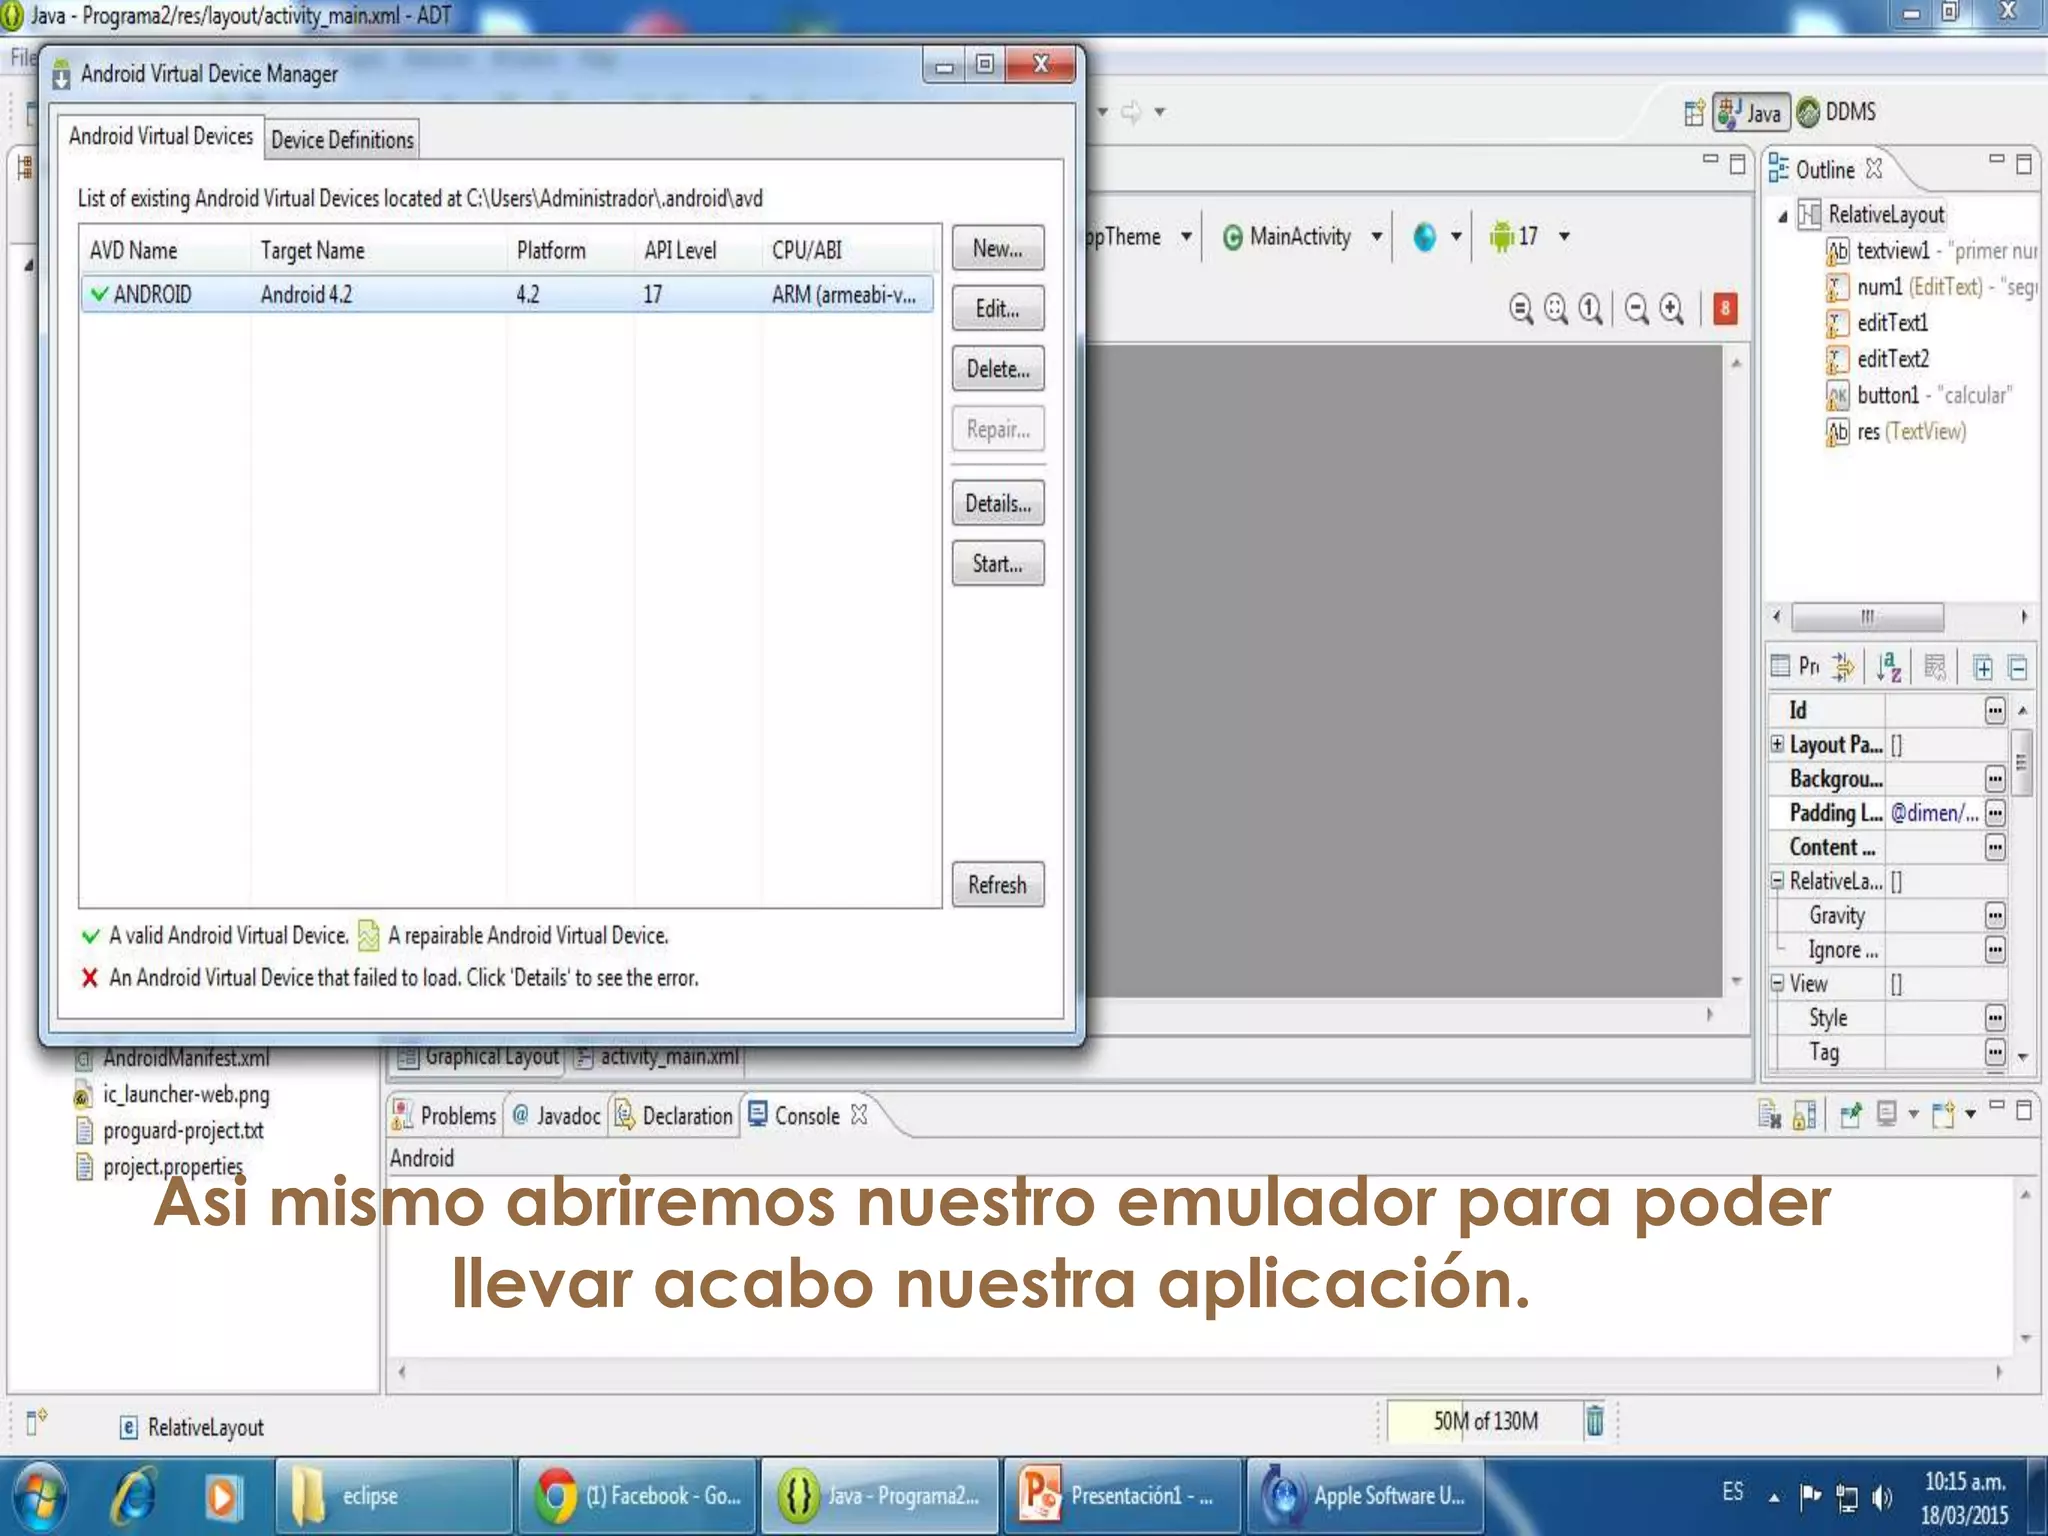Image resolution: width=2048 pixels, height=1536 pixels.
Task: Click the zoom in magnifier icon
Action: (x=1672, y=308)
